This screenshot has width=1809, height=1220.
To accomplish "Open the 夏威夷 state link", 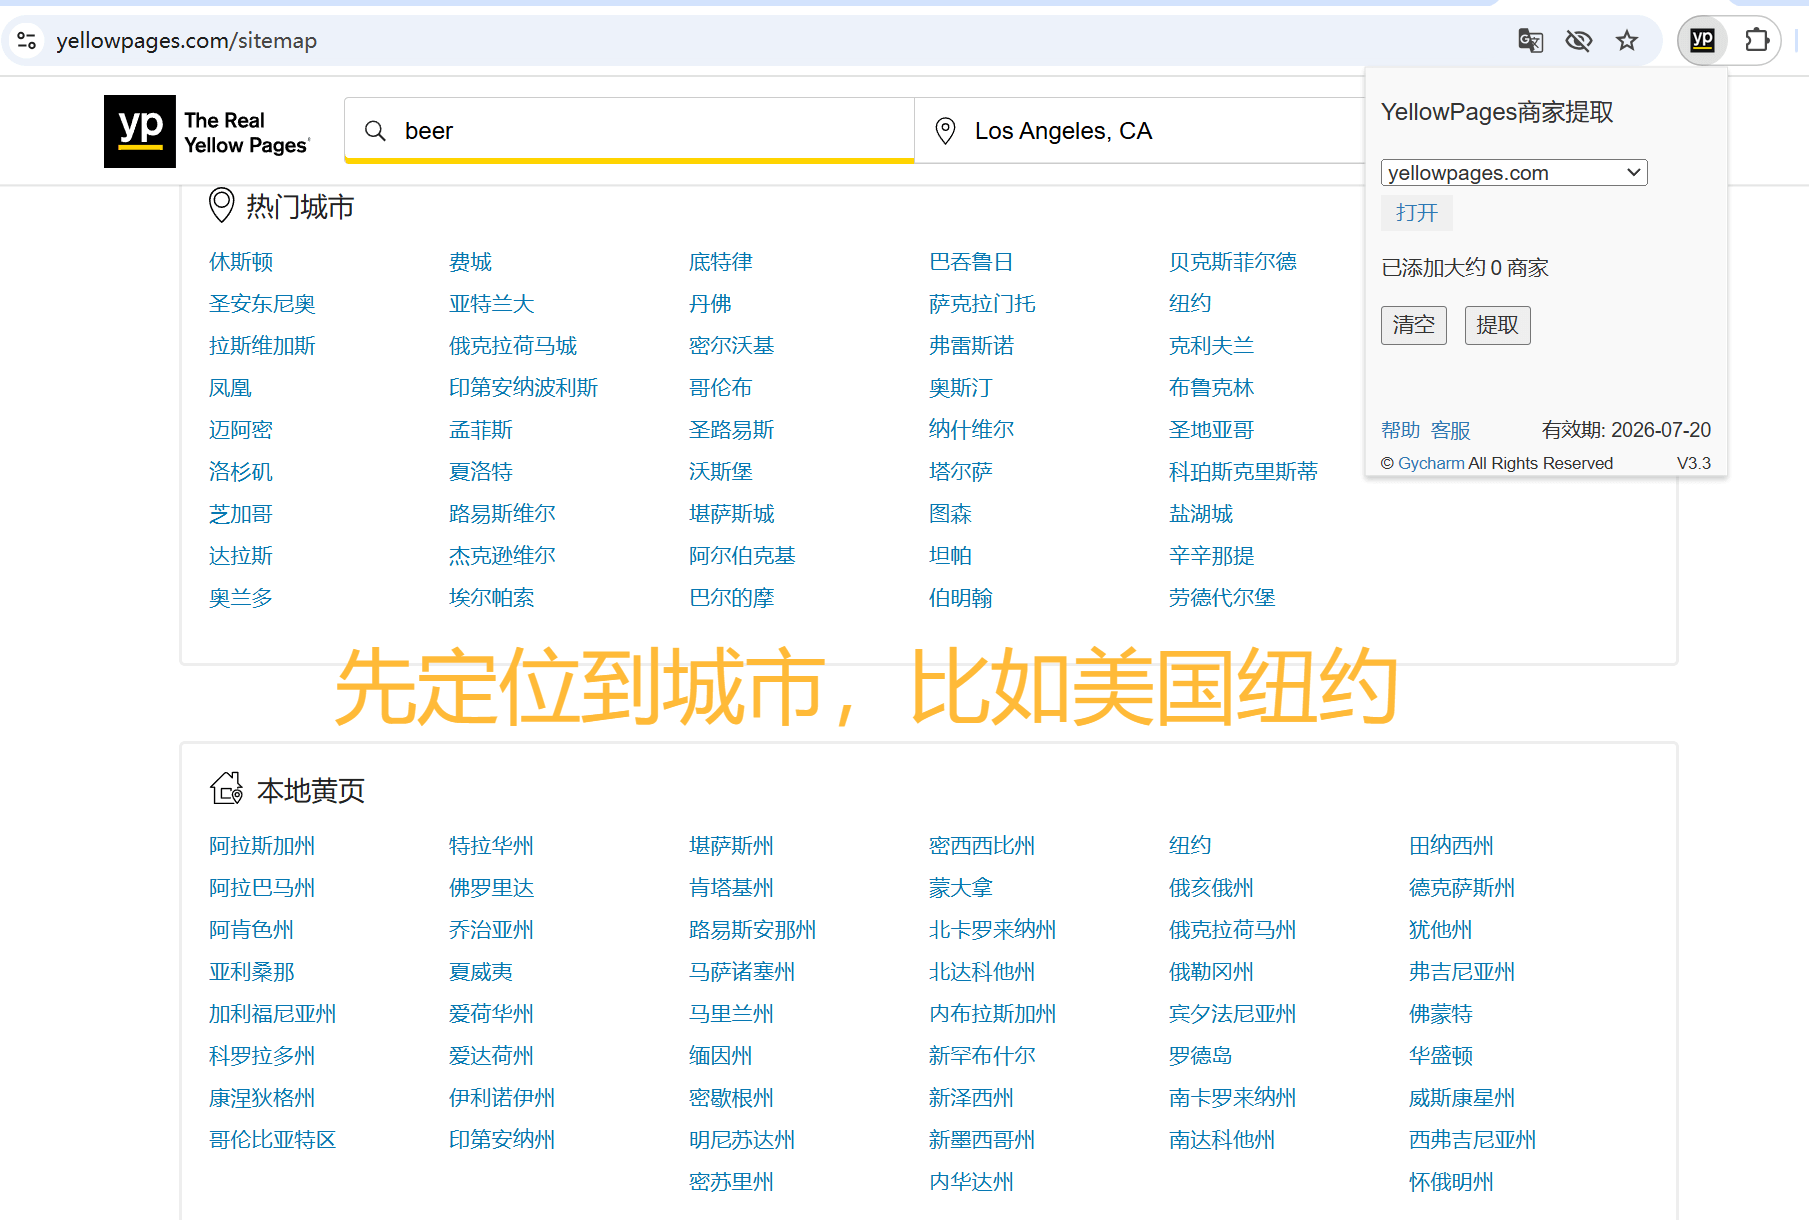I will point(481,972).
